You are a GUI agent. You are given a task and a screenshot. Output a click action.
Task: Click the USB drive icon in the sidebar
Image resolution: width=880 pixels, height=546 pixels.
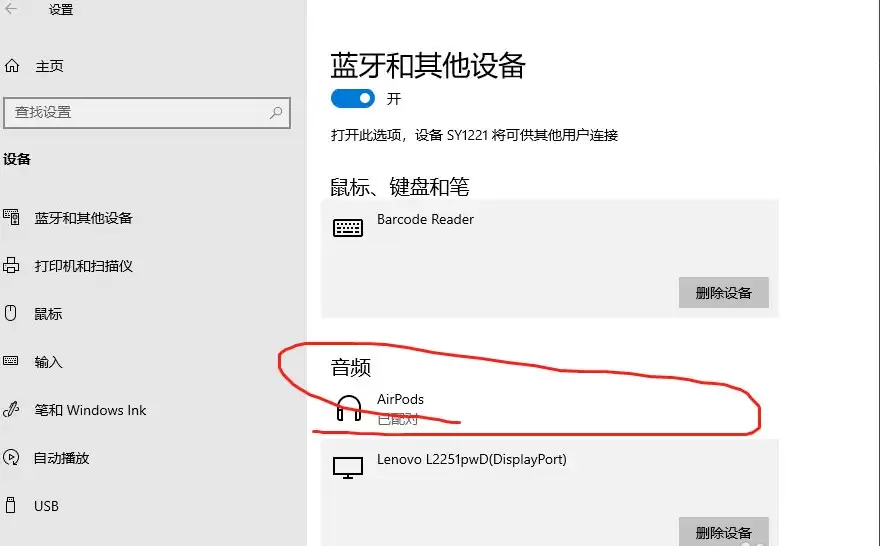tap(12, 506)
